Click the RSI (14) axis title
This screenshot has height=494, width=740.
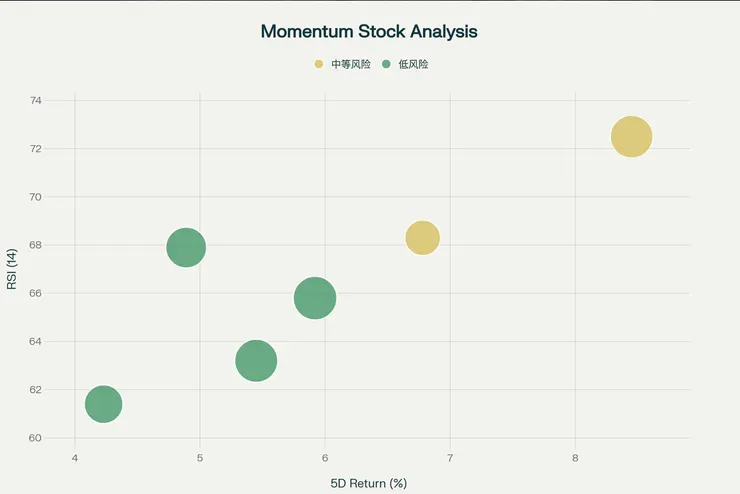click(12, 269)
